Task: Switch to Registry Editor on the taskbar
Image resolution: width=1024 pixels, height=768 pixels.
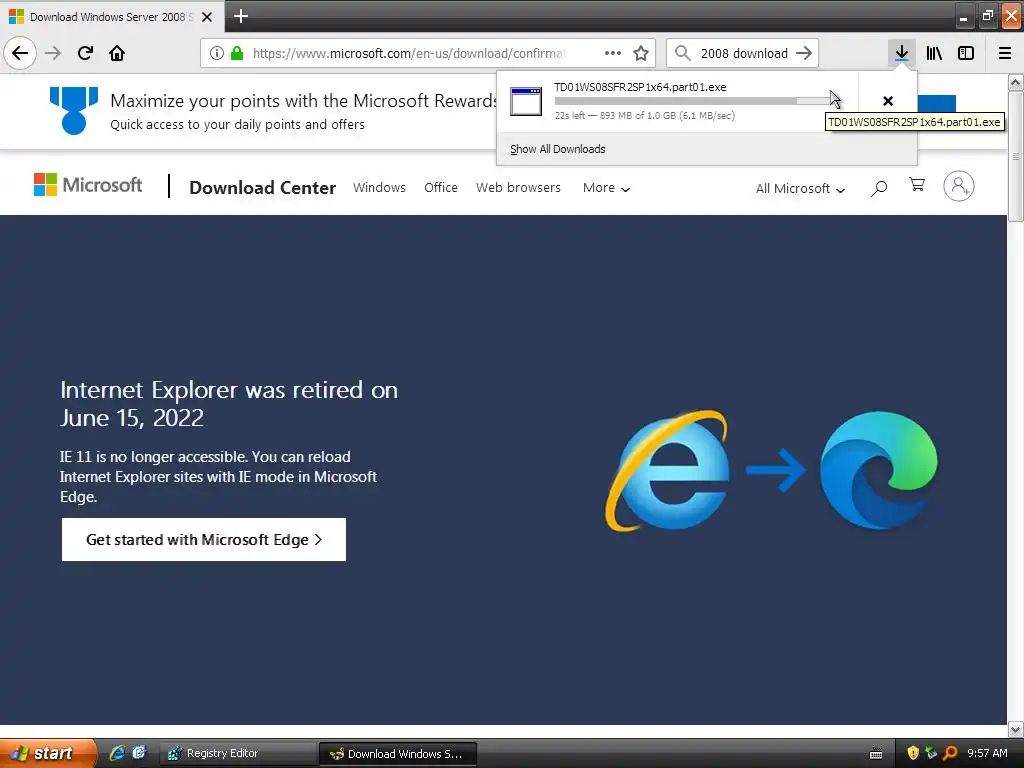Action: (x=236, y=754)
